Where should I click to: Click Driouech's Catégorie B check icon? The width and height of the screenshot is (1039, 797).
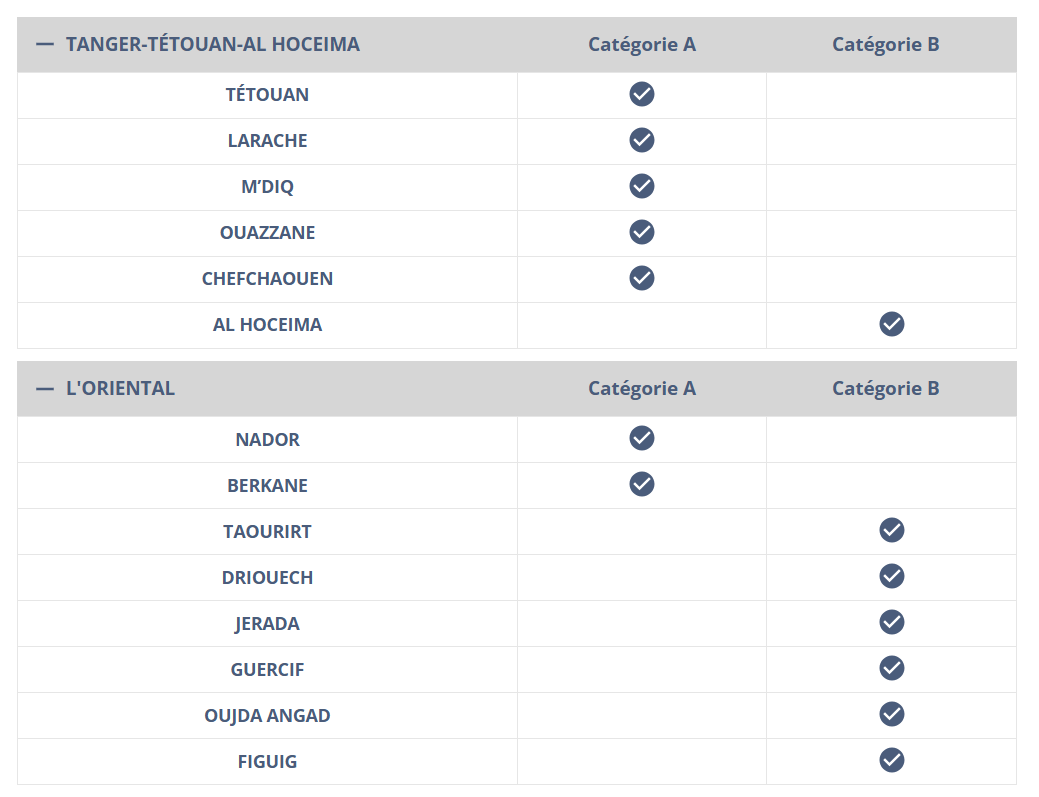(x=892, y=577)
